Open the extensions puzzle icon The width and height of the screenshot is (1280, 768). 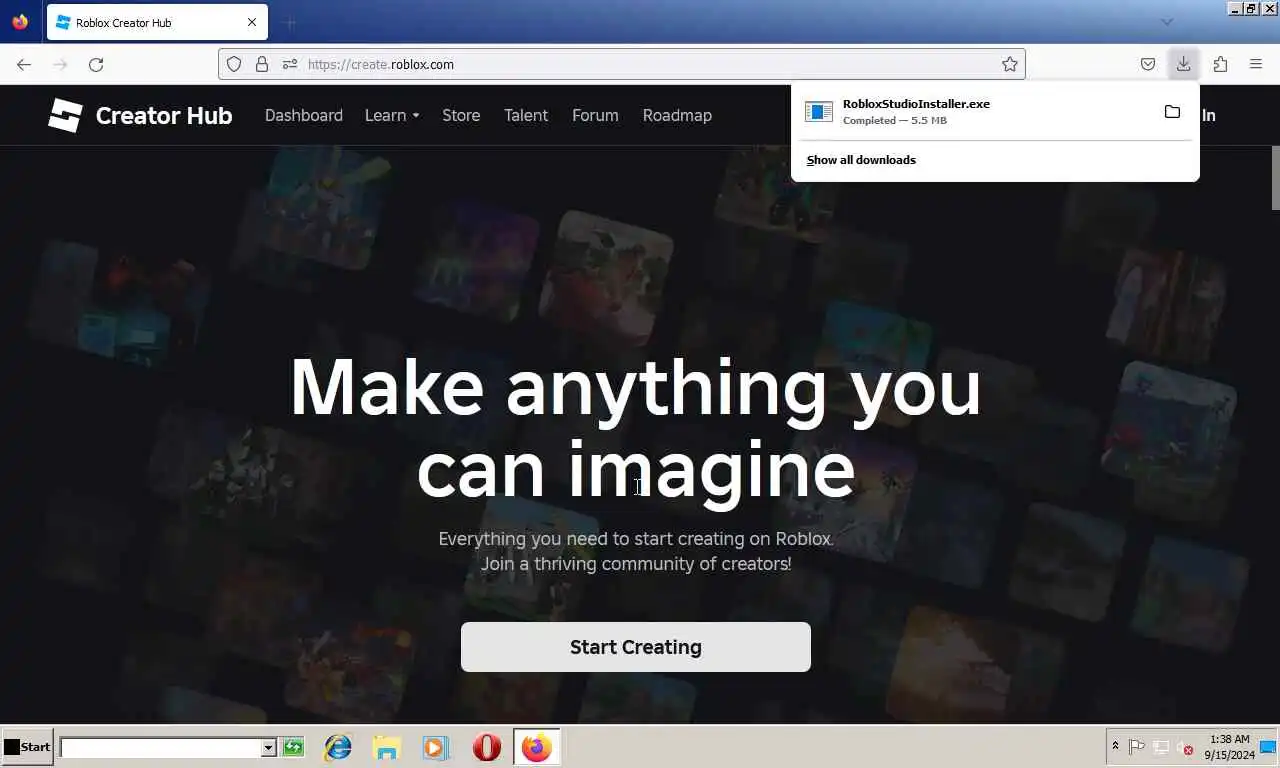[1220, 64]
